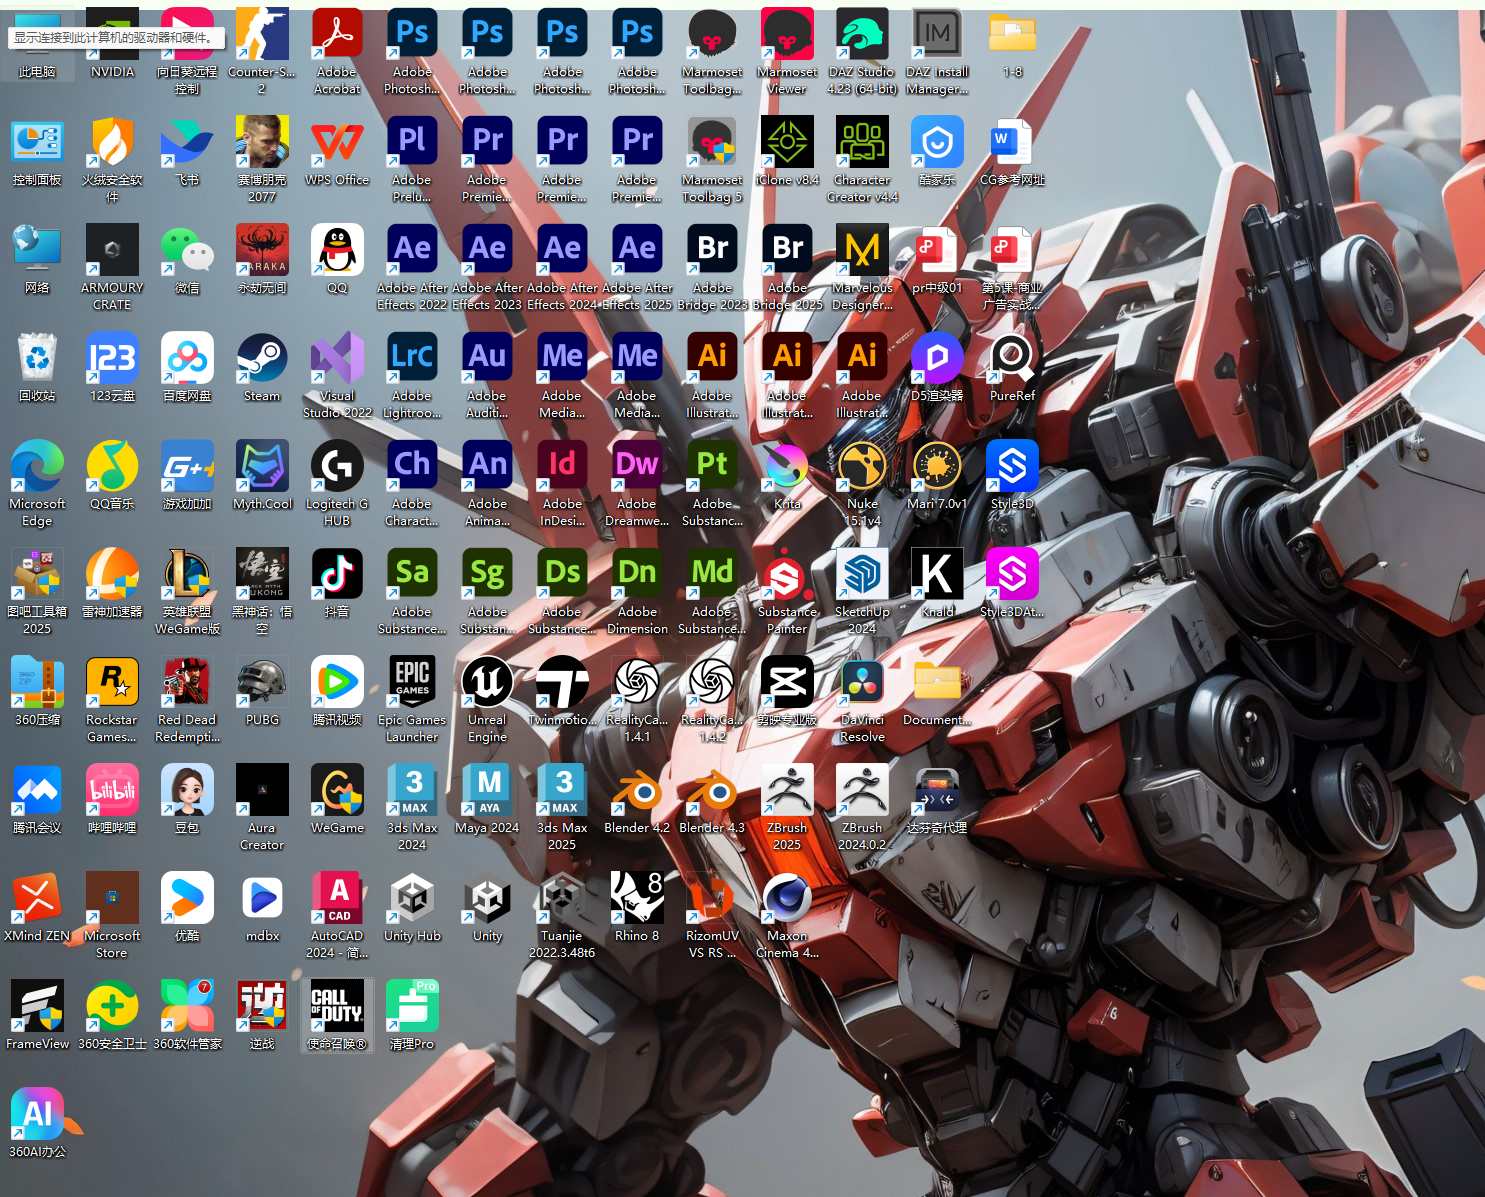This screenshot has height=1197, width=1485.
Task: Click the Adobe Prelude icon
Action: coord(412,160)
